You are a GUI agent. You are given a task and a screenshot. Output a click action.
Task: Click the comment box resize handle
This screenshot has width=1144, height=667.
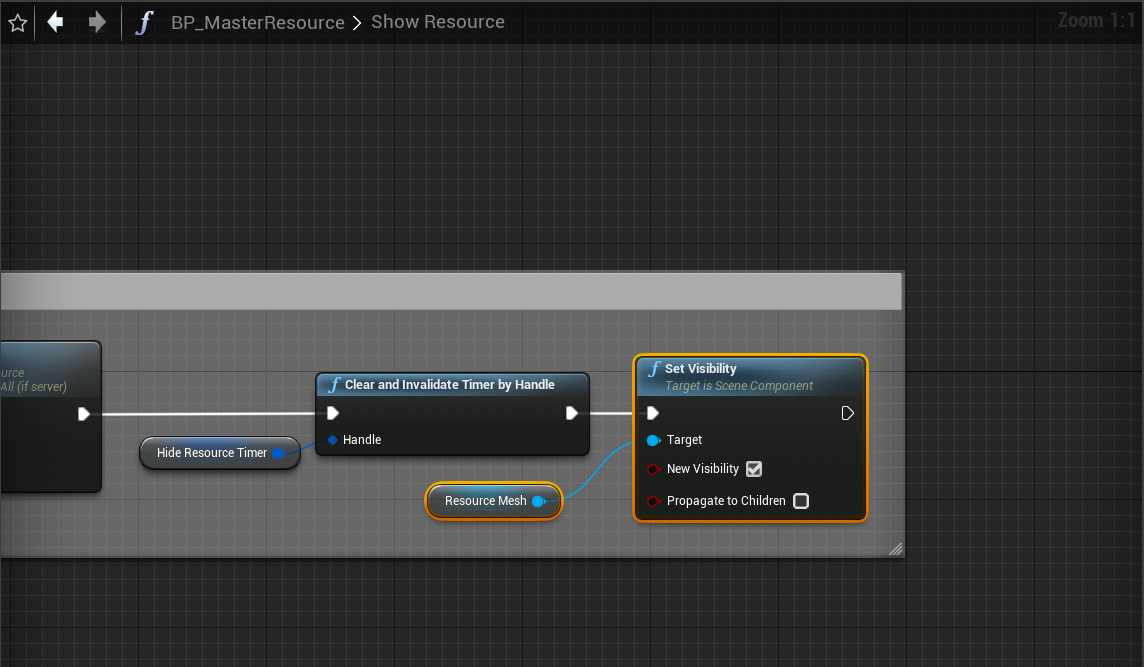(x=895, y=548)
